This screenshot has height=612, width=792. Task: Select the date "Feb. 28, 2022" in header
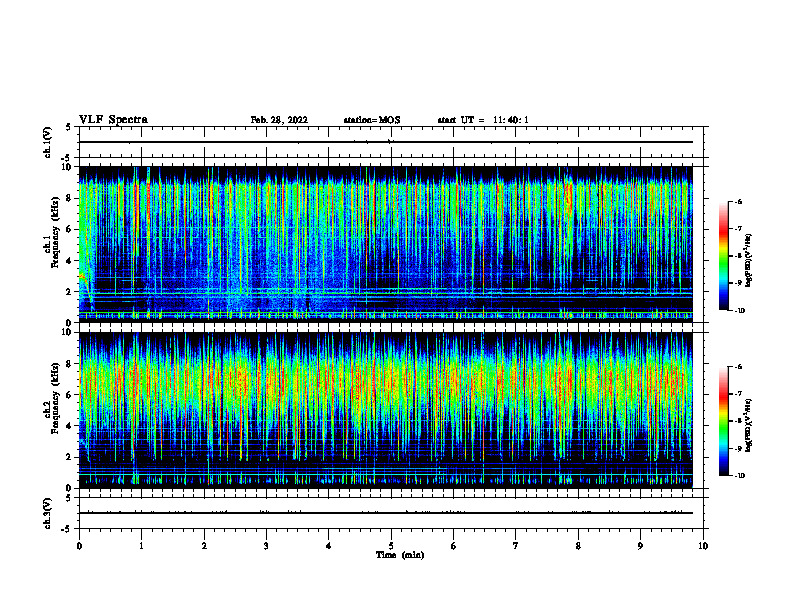point(279,120)
